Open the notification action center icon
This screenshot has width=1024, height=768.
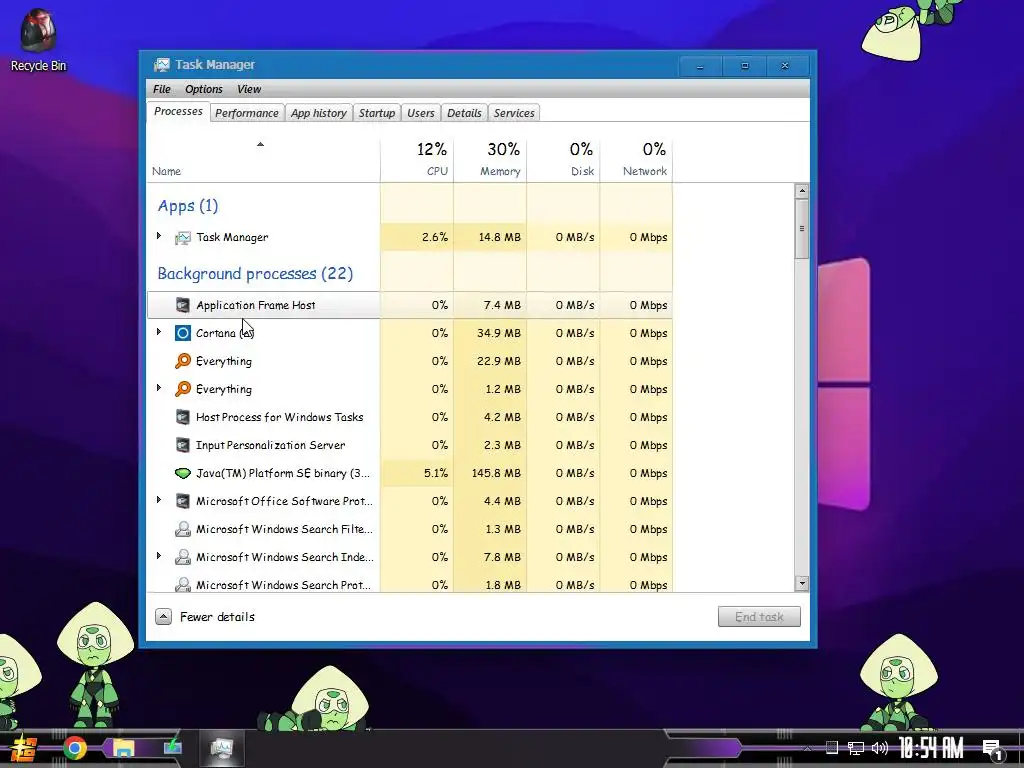coord(992,749)
